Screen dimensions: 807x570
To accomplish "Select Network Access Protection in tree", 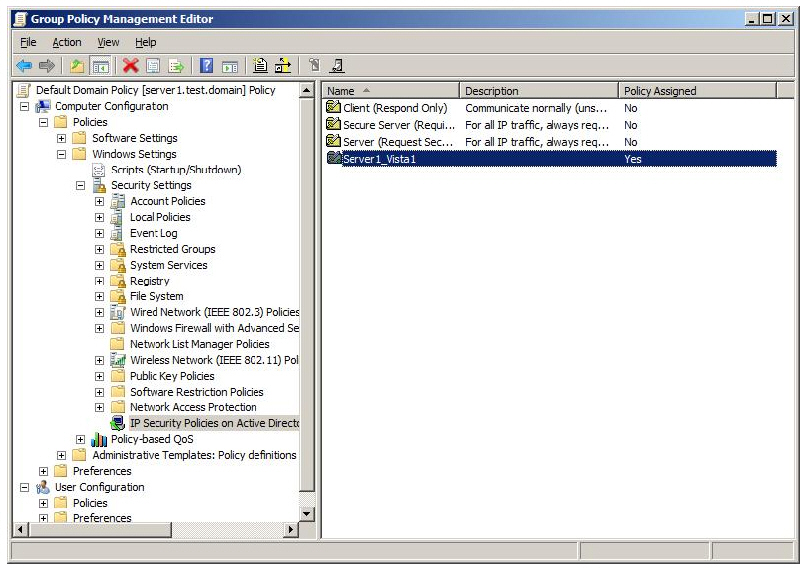I will point(193,407).
